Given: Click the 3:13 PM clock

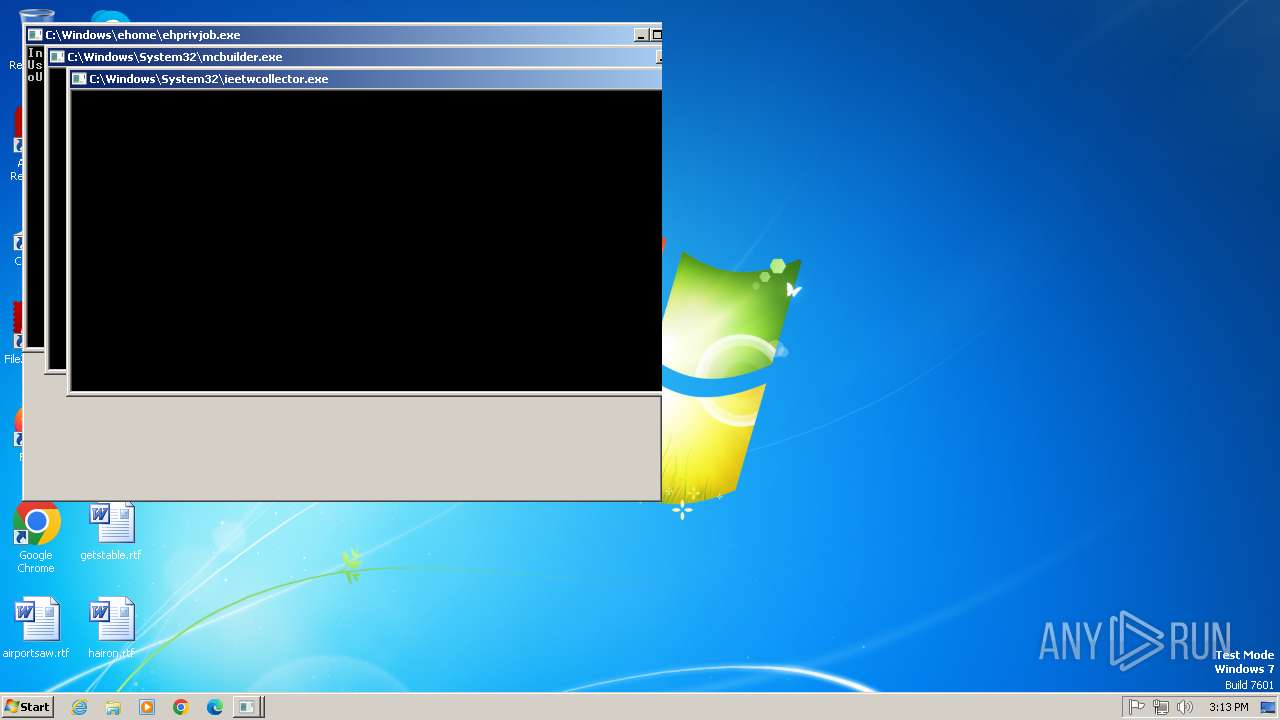Looking at the screenshot, I should click(x=1228, y=707).
